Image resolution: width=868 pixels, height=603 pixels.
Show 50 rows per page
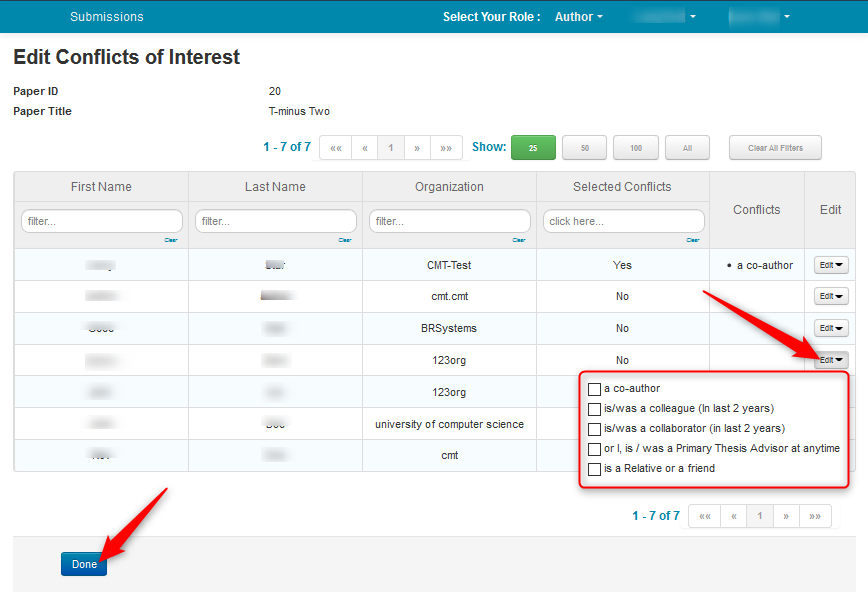(585, 148)
